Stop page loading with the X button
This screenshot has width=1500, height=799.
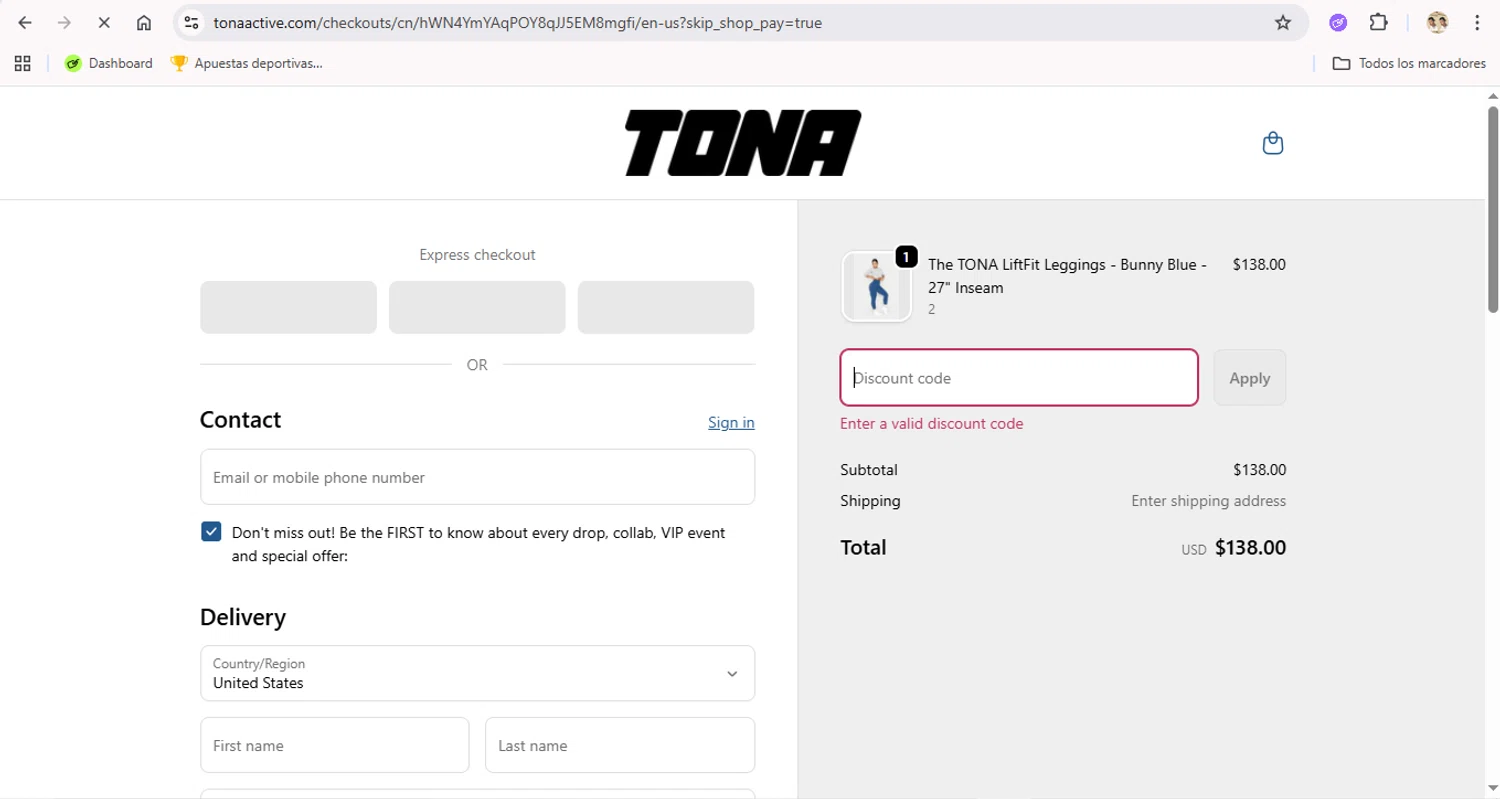104,23
